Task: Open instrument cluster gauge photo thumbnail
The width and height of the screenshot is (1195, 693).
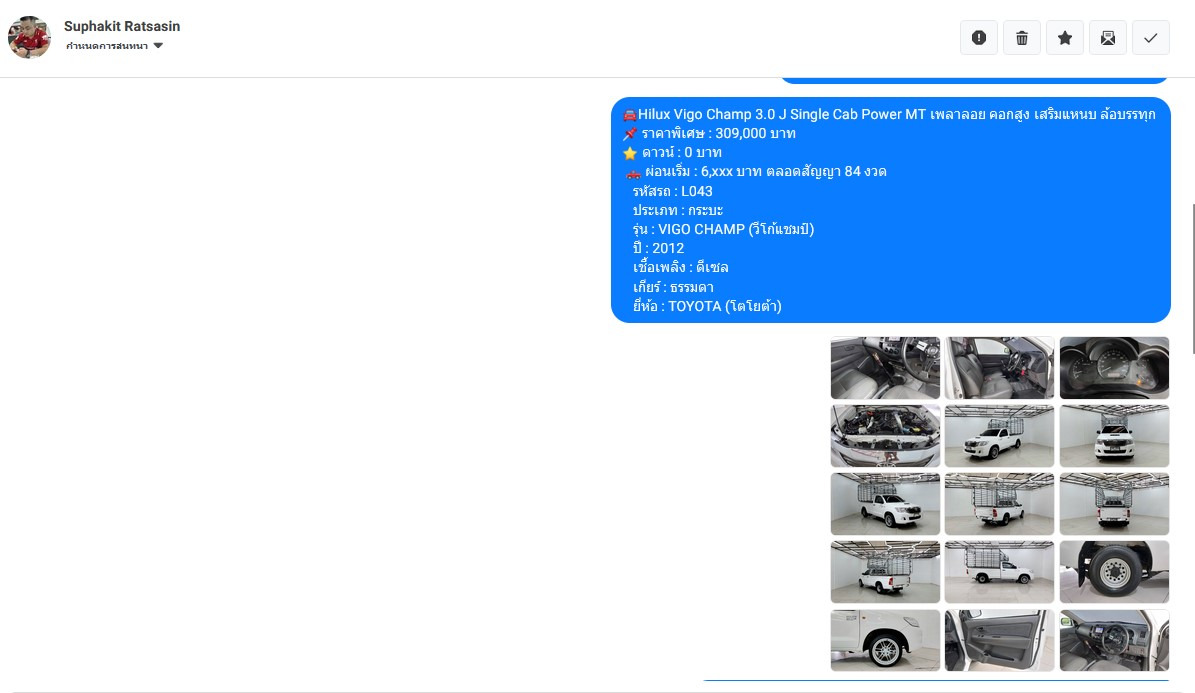Action: (x=1113, y=367)
